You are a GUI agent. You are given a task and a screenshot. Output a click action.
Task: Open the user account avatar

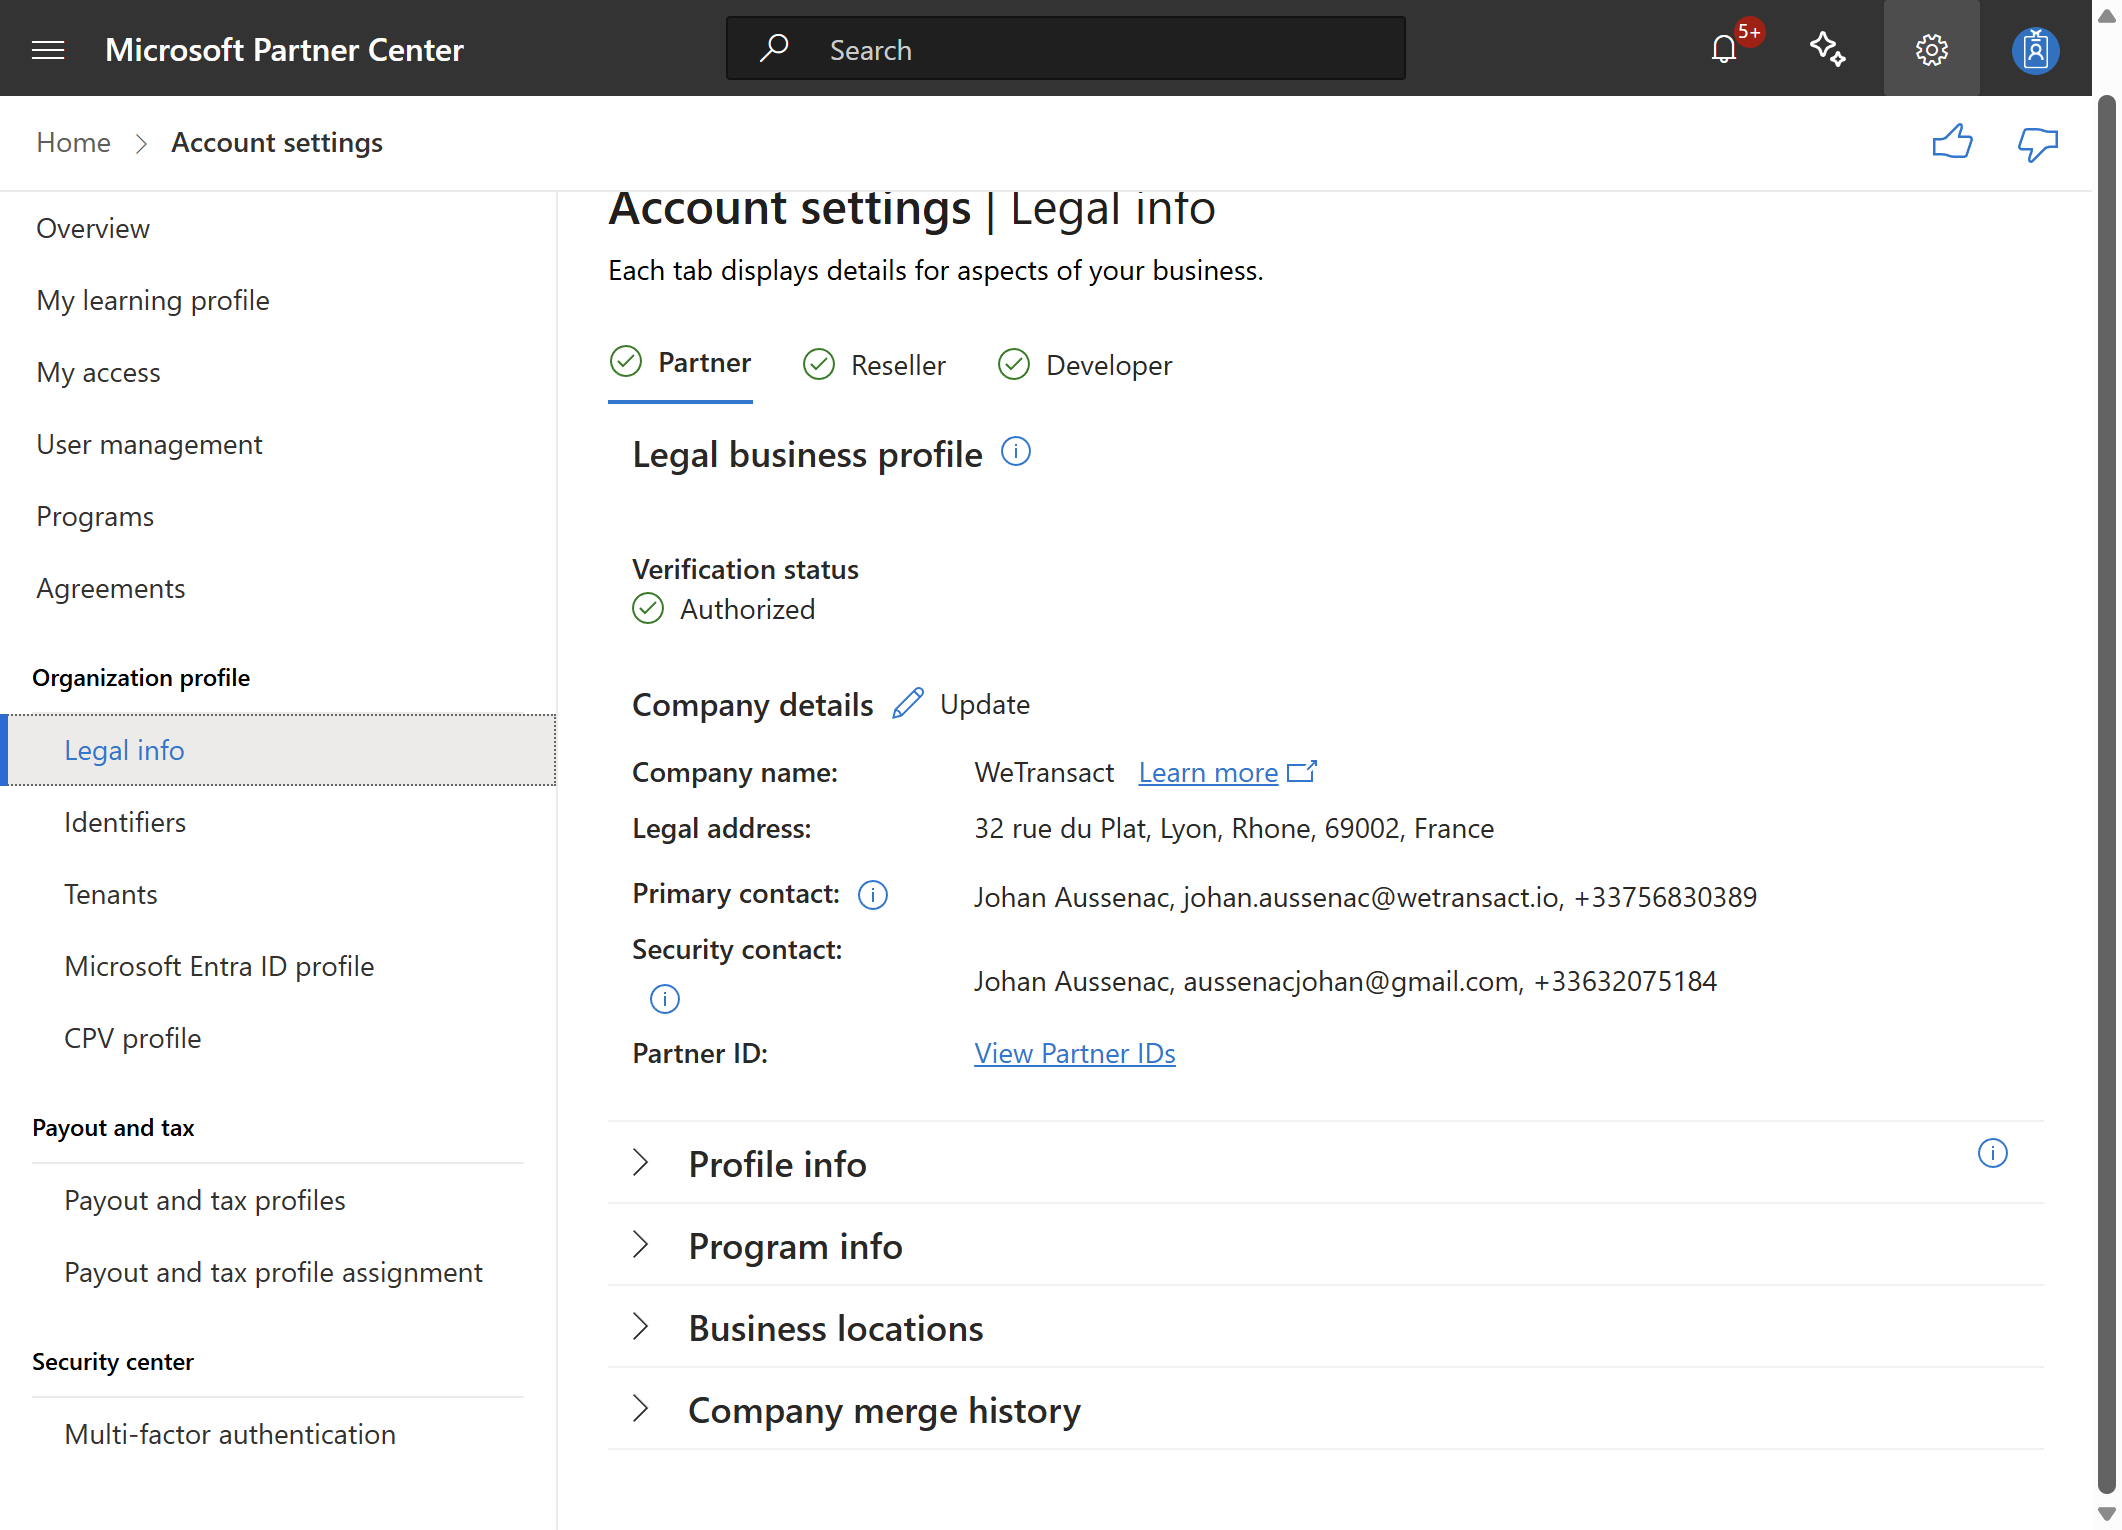pos(2036,50)
